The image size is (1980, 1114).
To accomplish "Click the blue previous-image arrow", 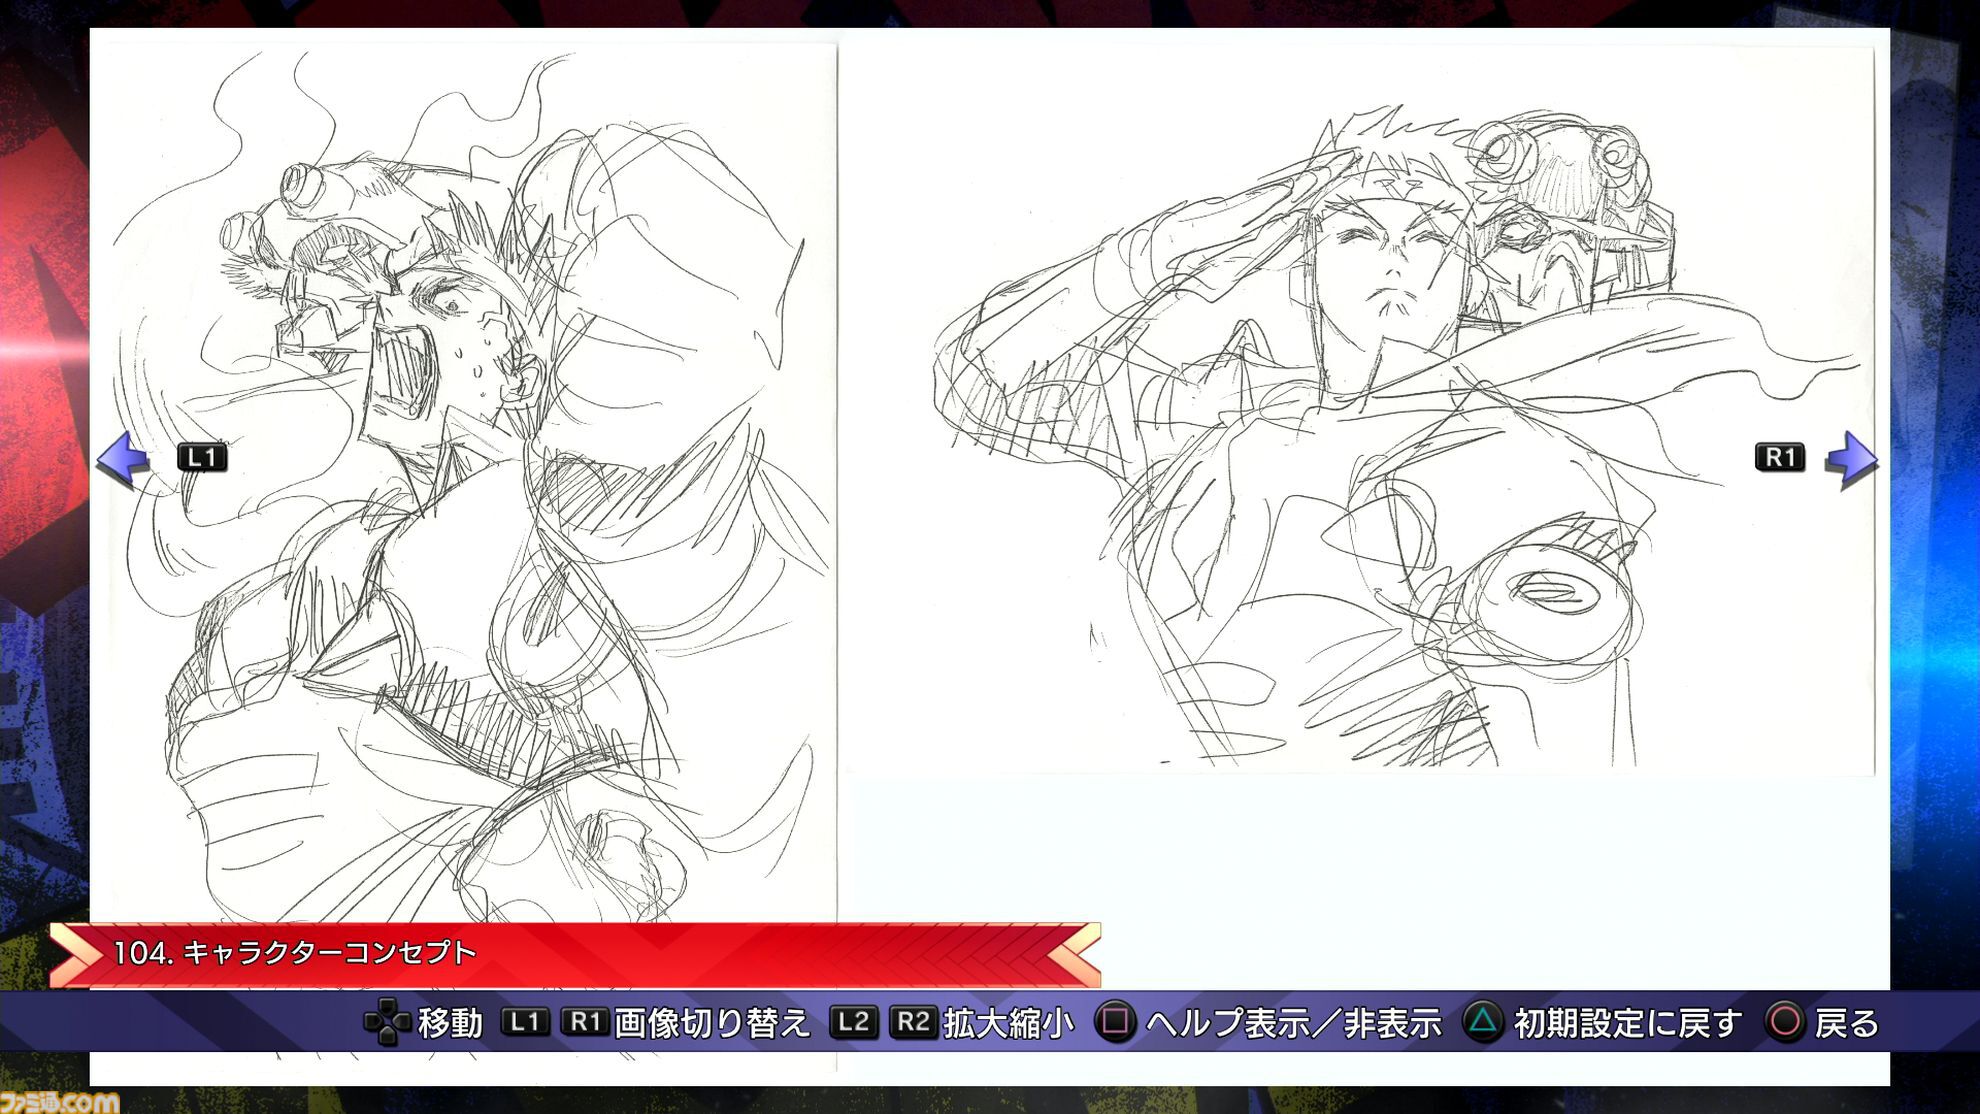I will pyautogui.click(x=123, y=459).
